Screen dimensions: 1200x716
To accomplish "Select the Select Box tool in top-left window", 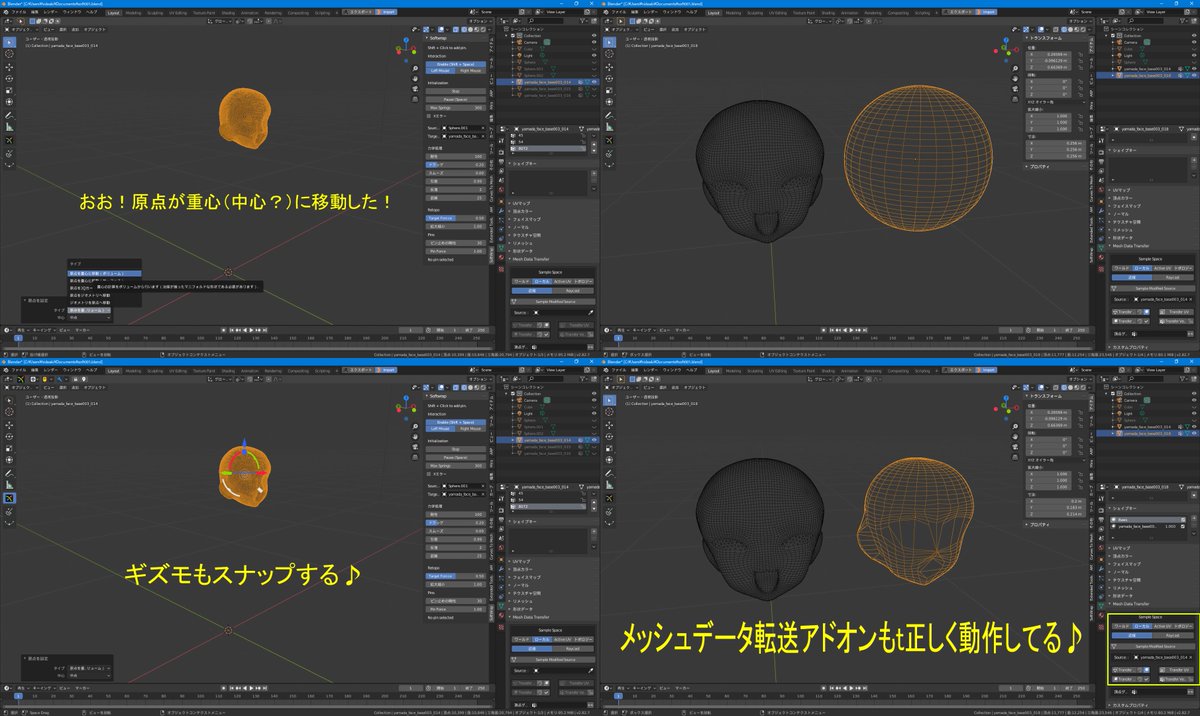I will pos(9,42).
